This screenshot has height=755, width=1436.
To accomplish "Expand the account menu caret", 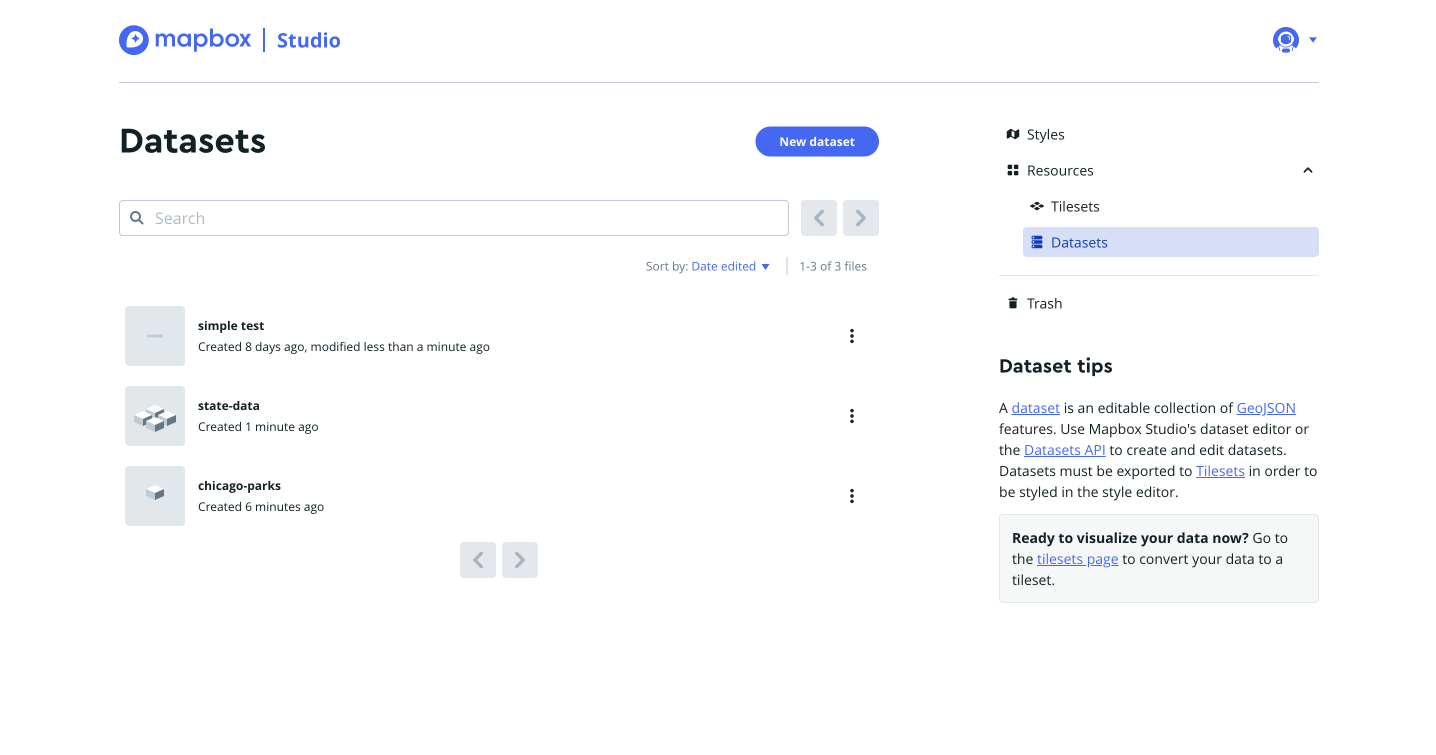I will (1313, 40).
